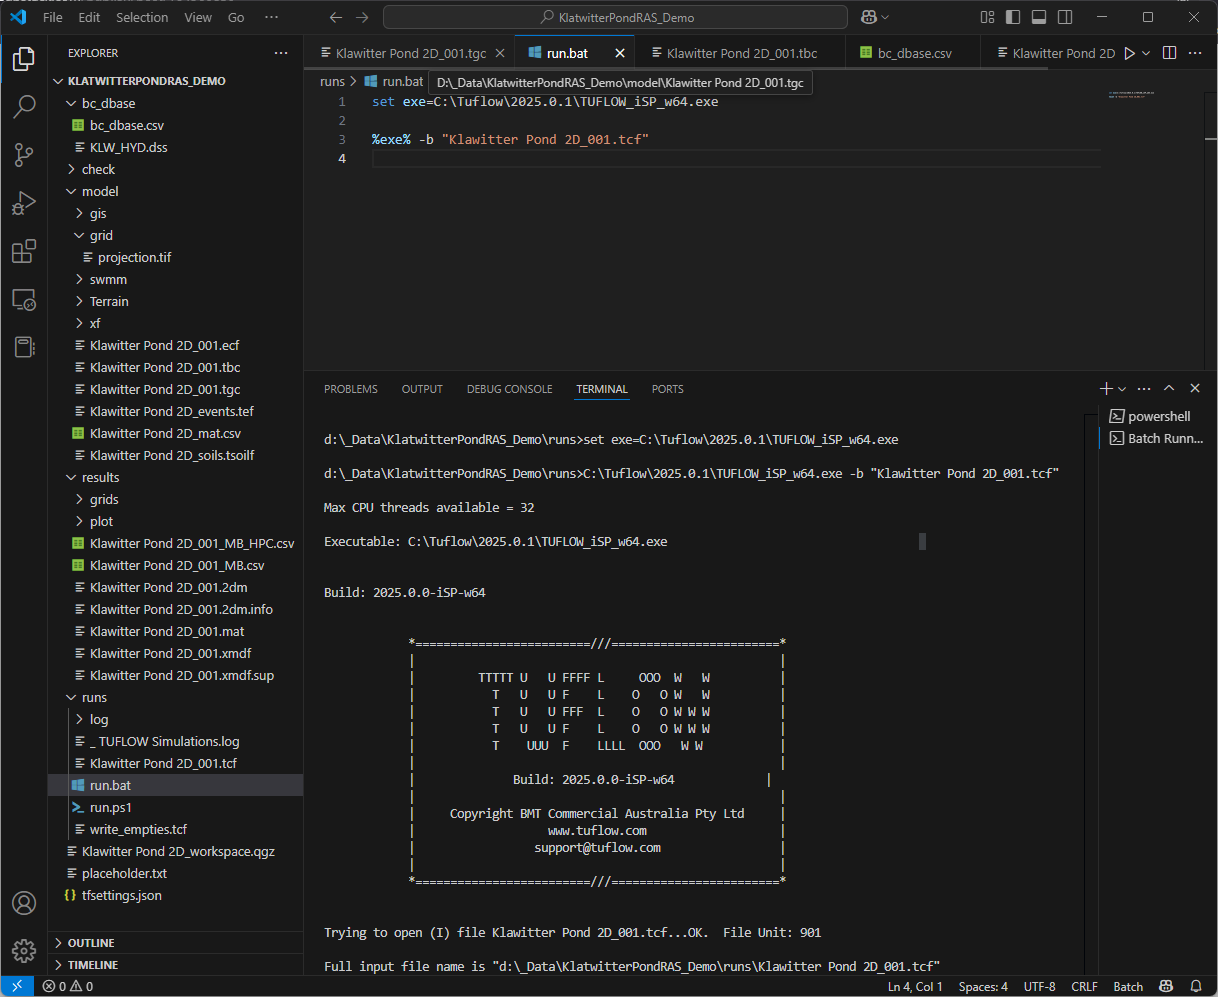Switch to the OUTPUT panel tab
The height and width of the screenshot is (997, 1218).
click(x=422, y=389)
